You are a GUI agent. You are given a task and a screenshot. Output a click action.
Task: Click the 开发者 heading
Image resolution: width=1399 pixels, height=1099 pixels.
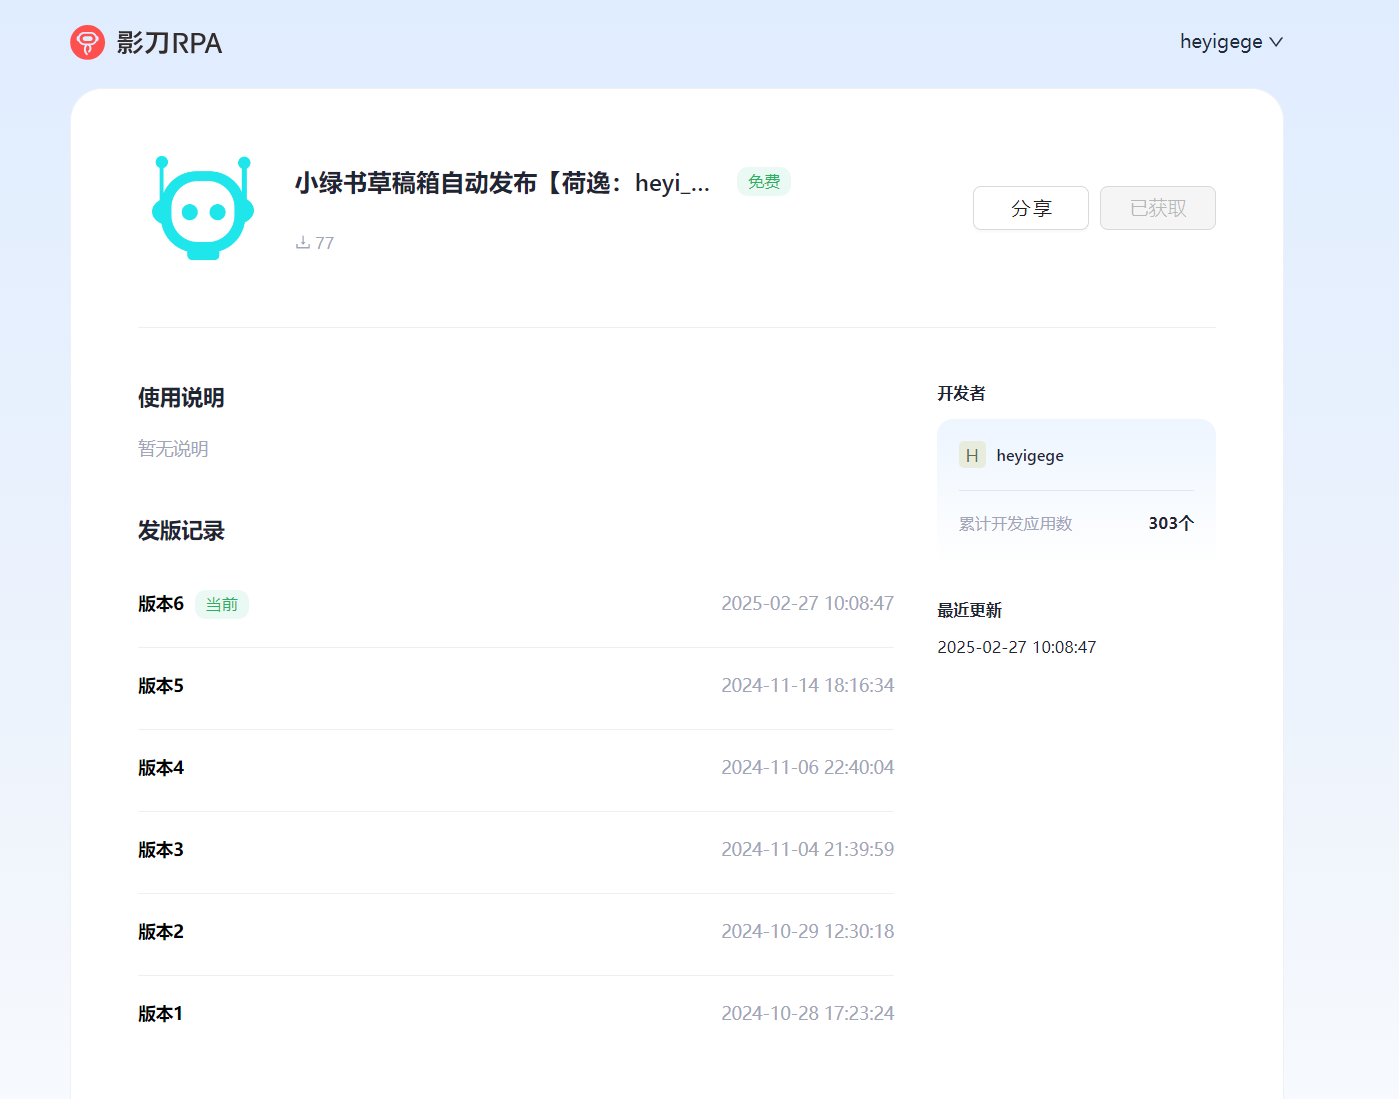pos(961,394)
